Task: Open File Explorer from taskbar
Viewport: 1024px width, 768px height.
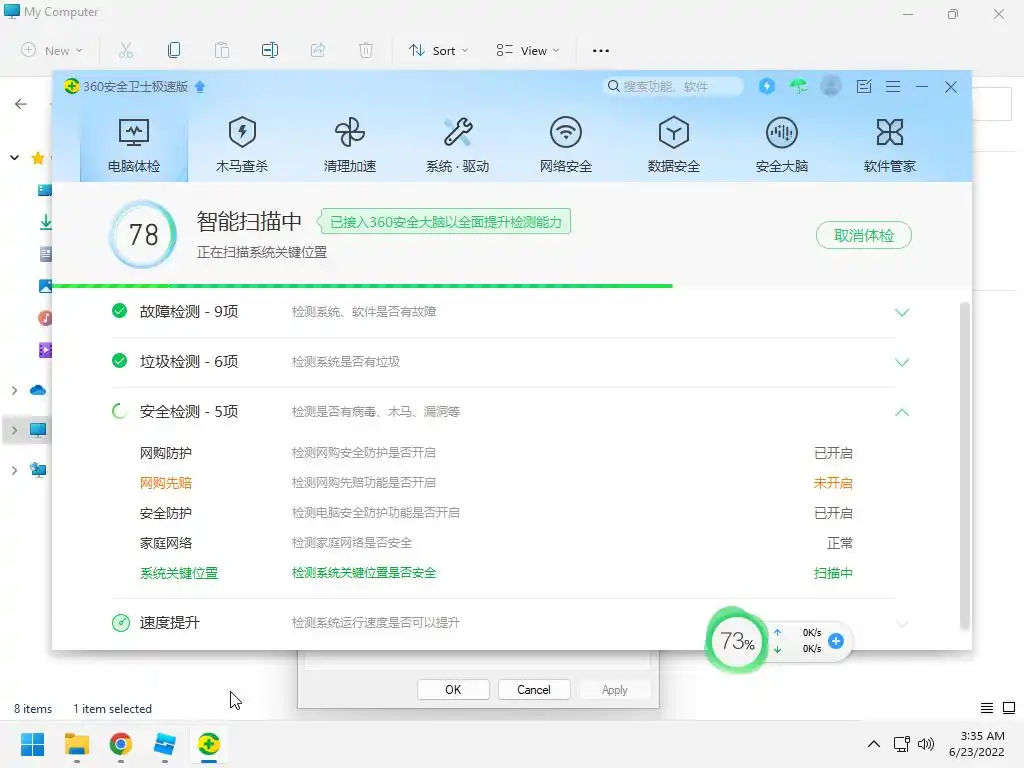Action: (x=77, y=744)
